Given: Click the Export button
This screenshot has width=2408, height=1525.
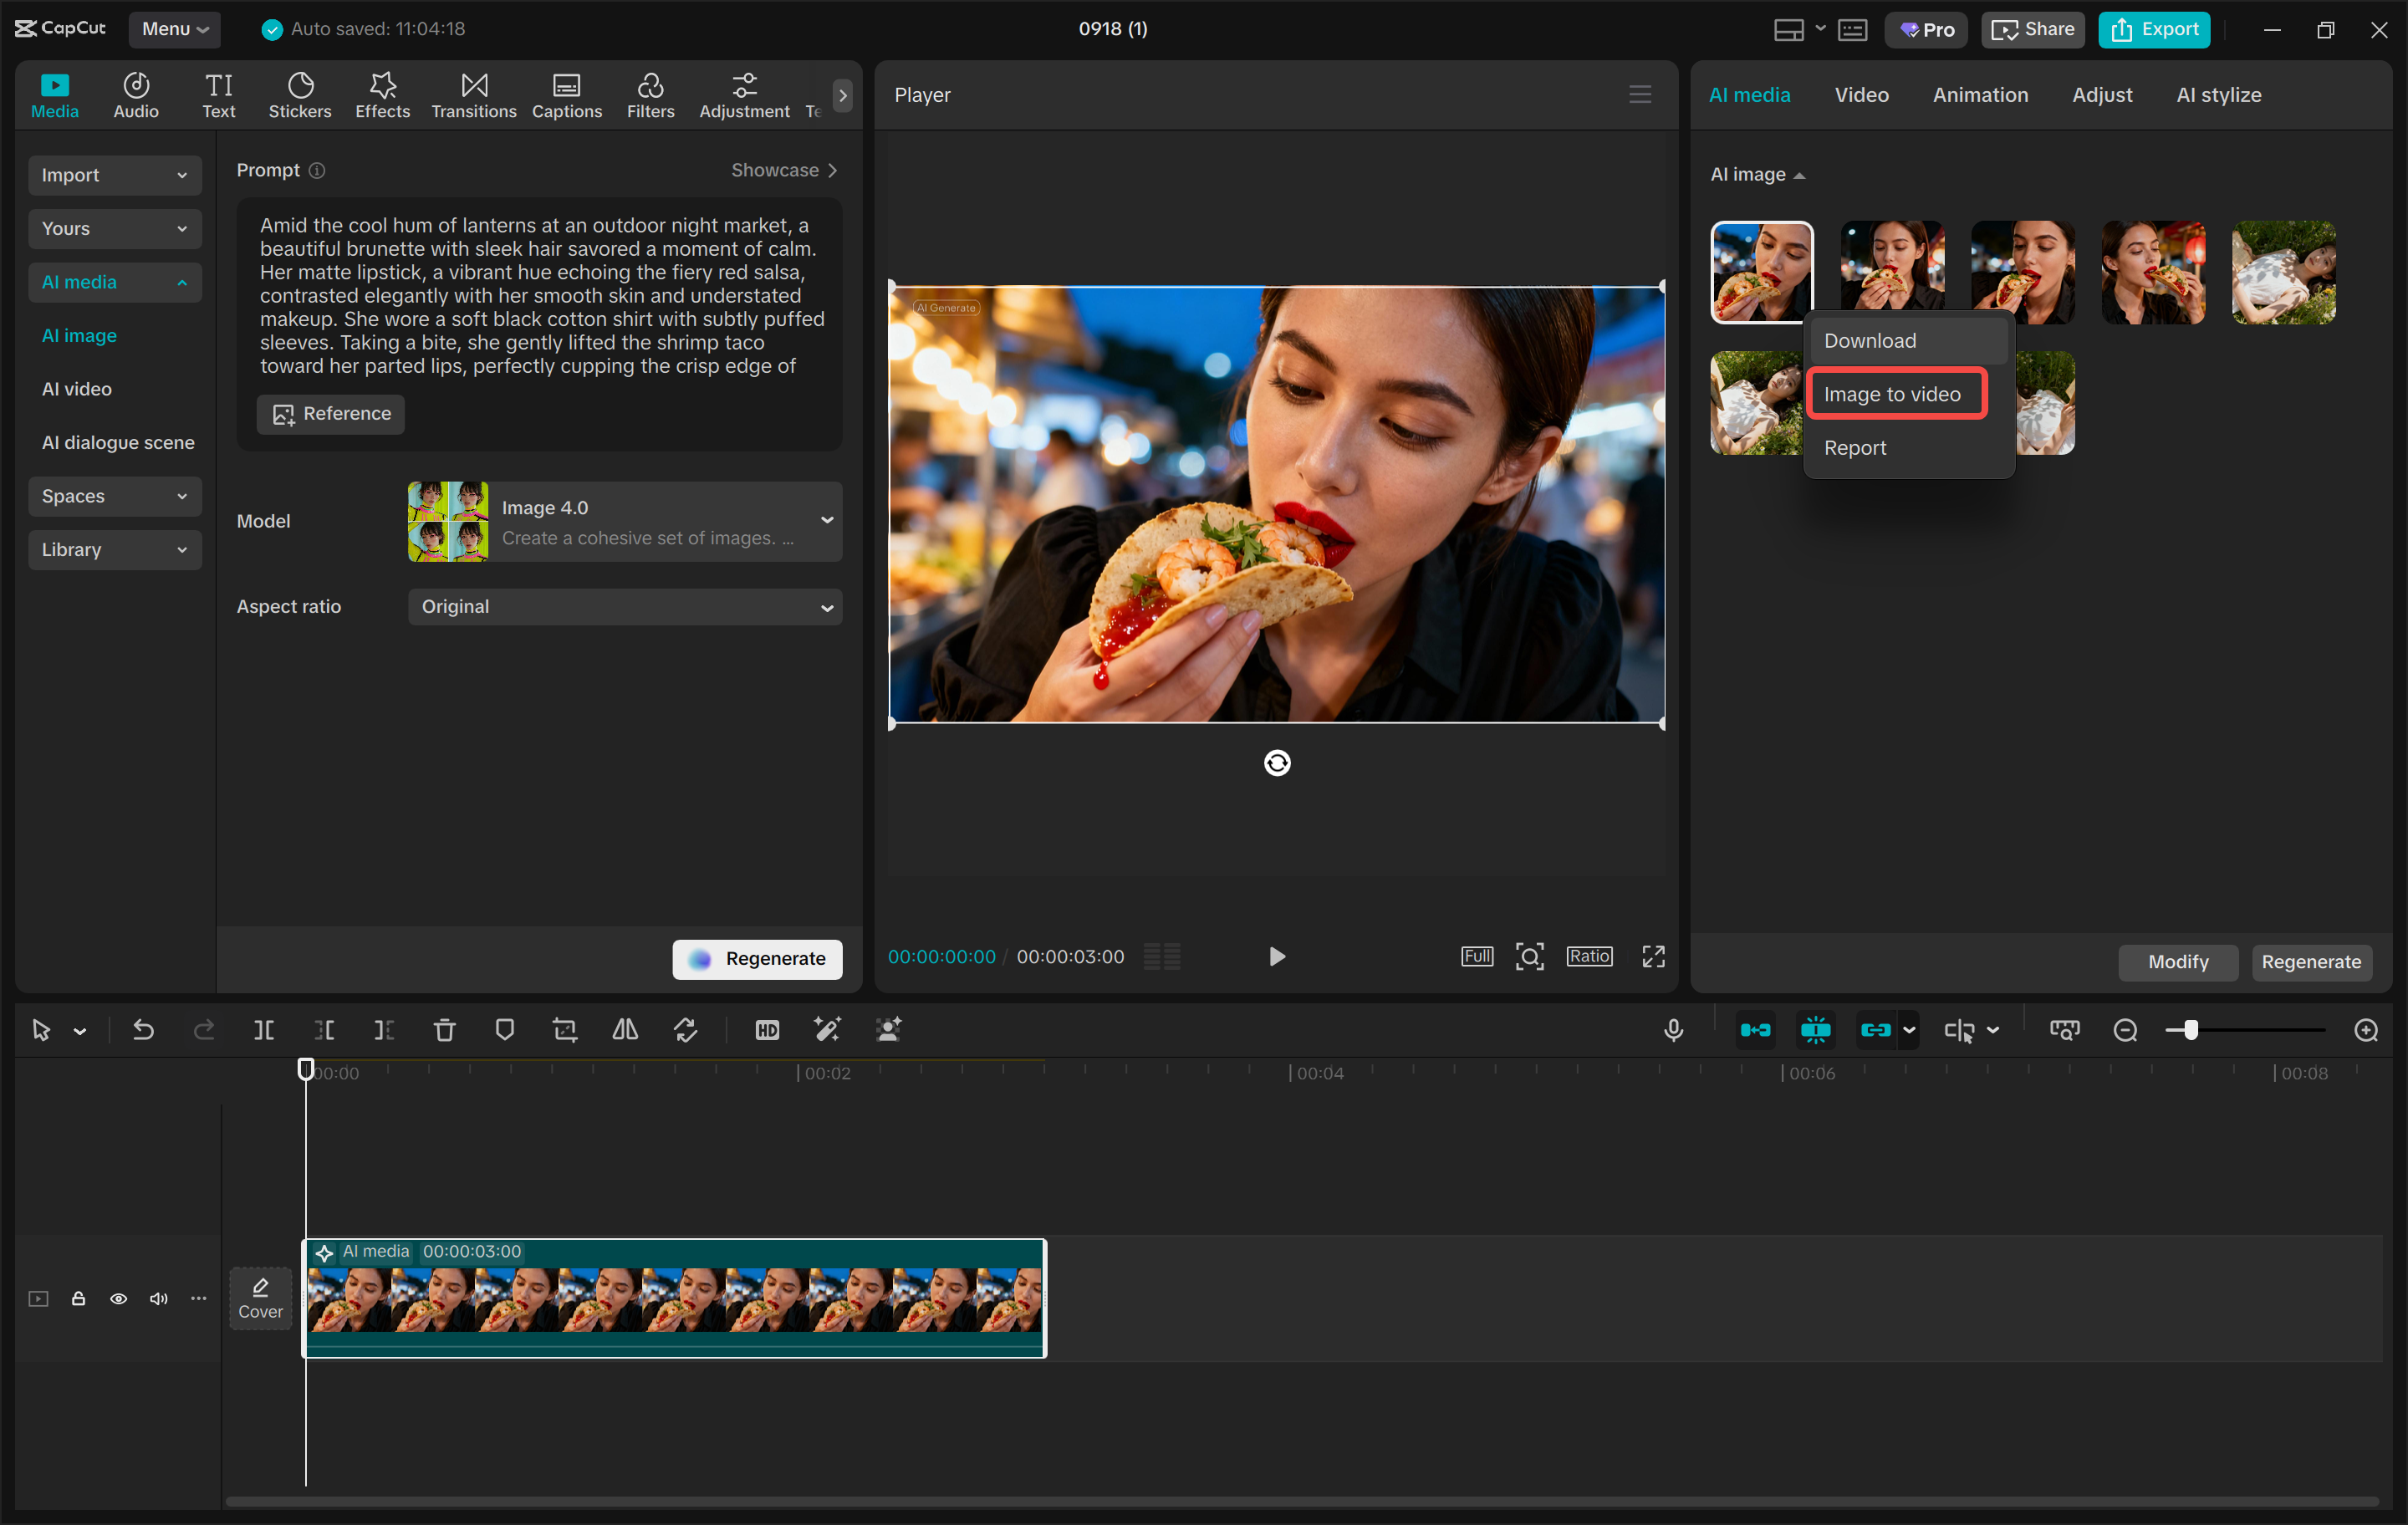Looking at the screenshot, I should [x=2154, y=29].
